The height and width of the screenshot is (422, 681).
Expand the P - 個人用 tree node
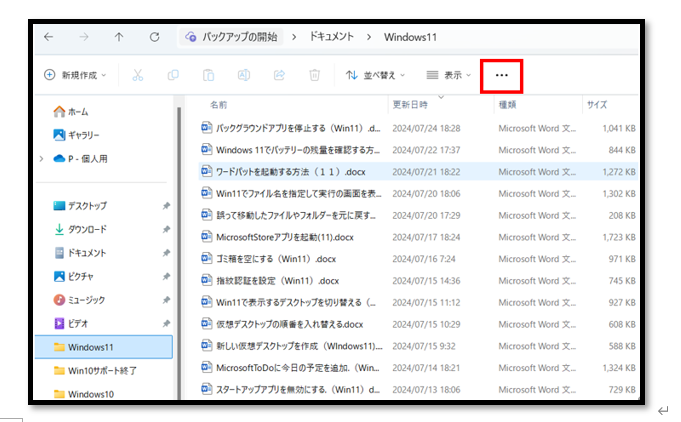click(x=42, y=159)
